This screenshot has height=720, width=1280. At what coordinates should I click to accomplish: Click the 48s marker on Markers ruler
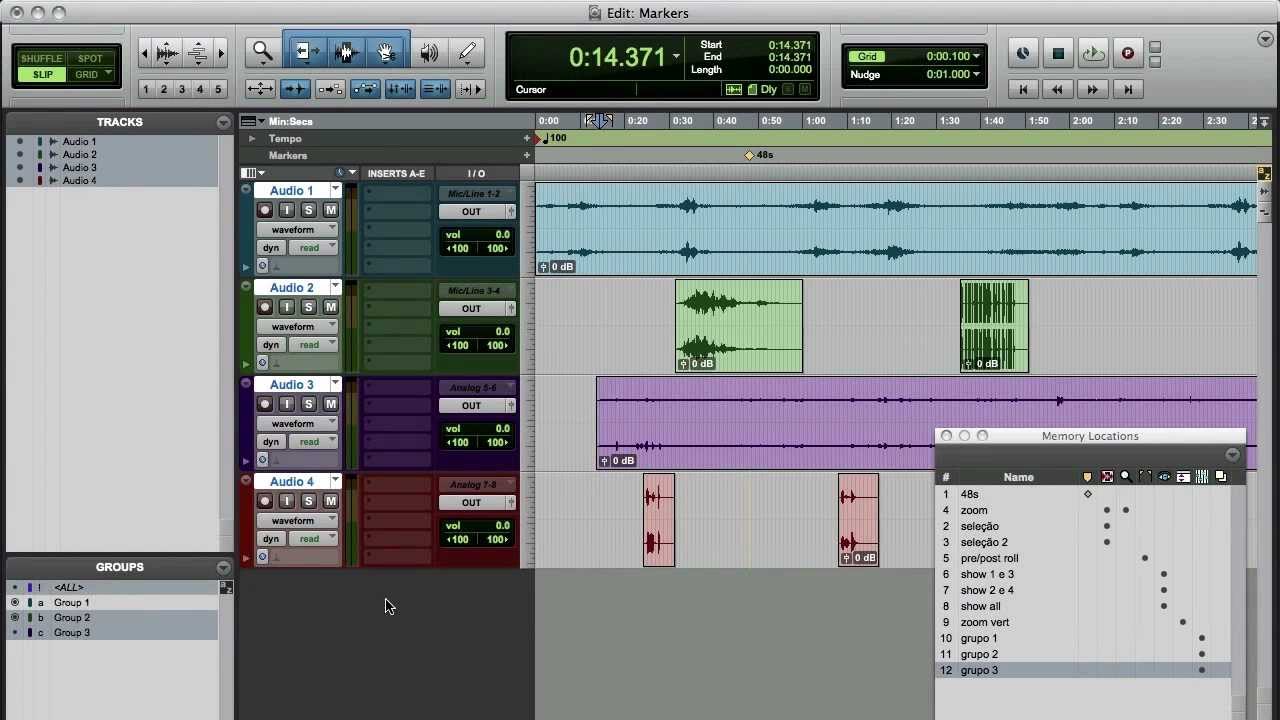750,155
